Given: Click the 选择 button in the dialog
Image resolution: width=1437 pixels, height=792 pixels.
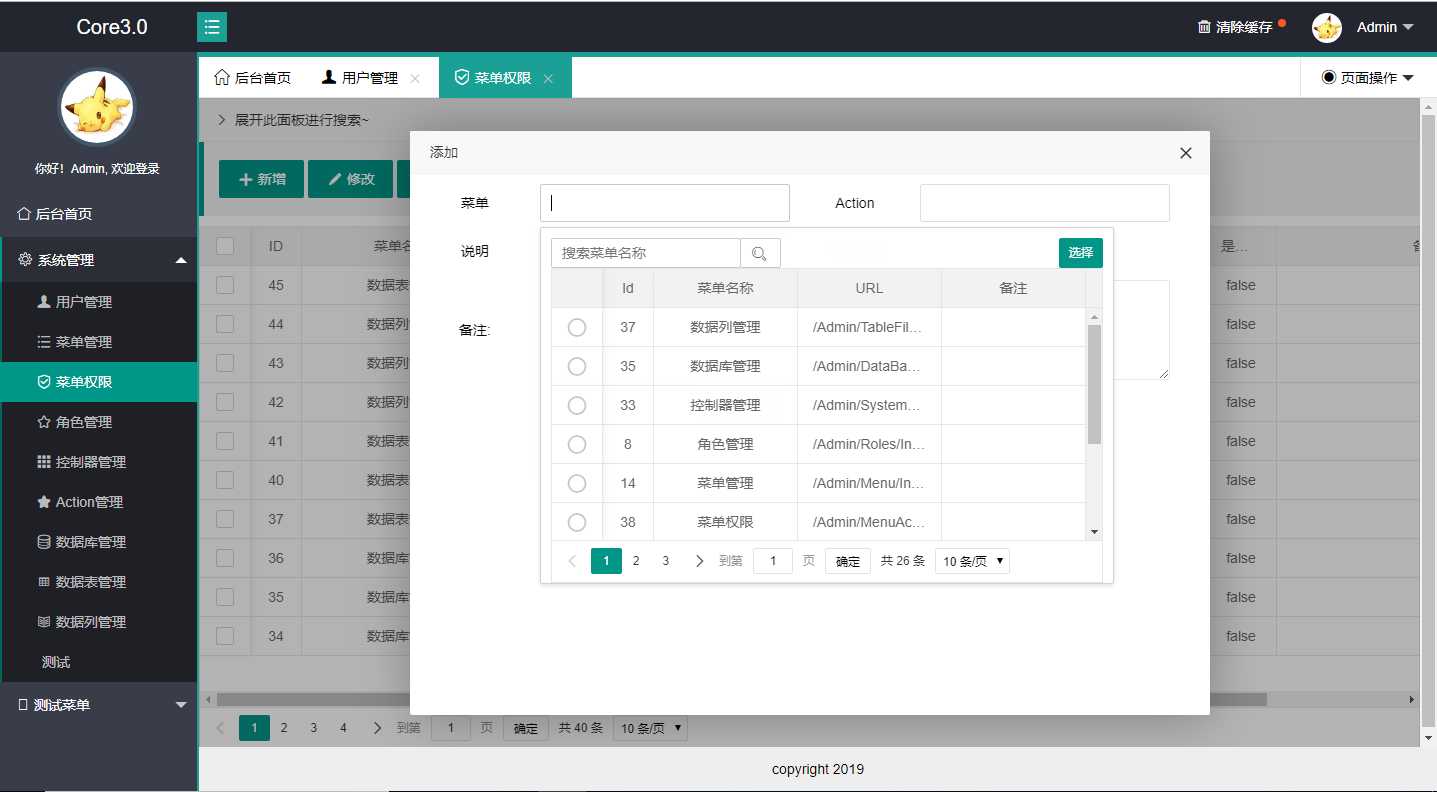Looking at the screenshot, I should click(1080, 253).
